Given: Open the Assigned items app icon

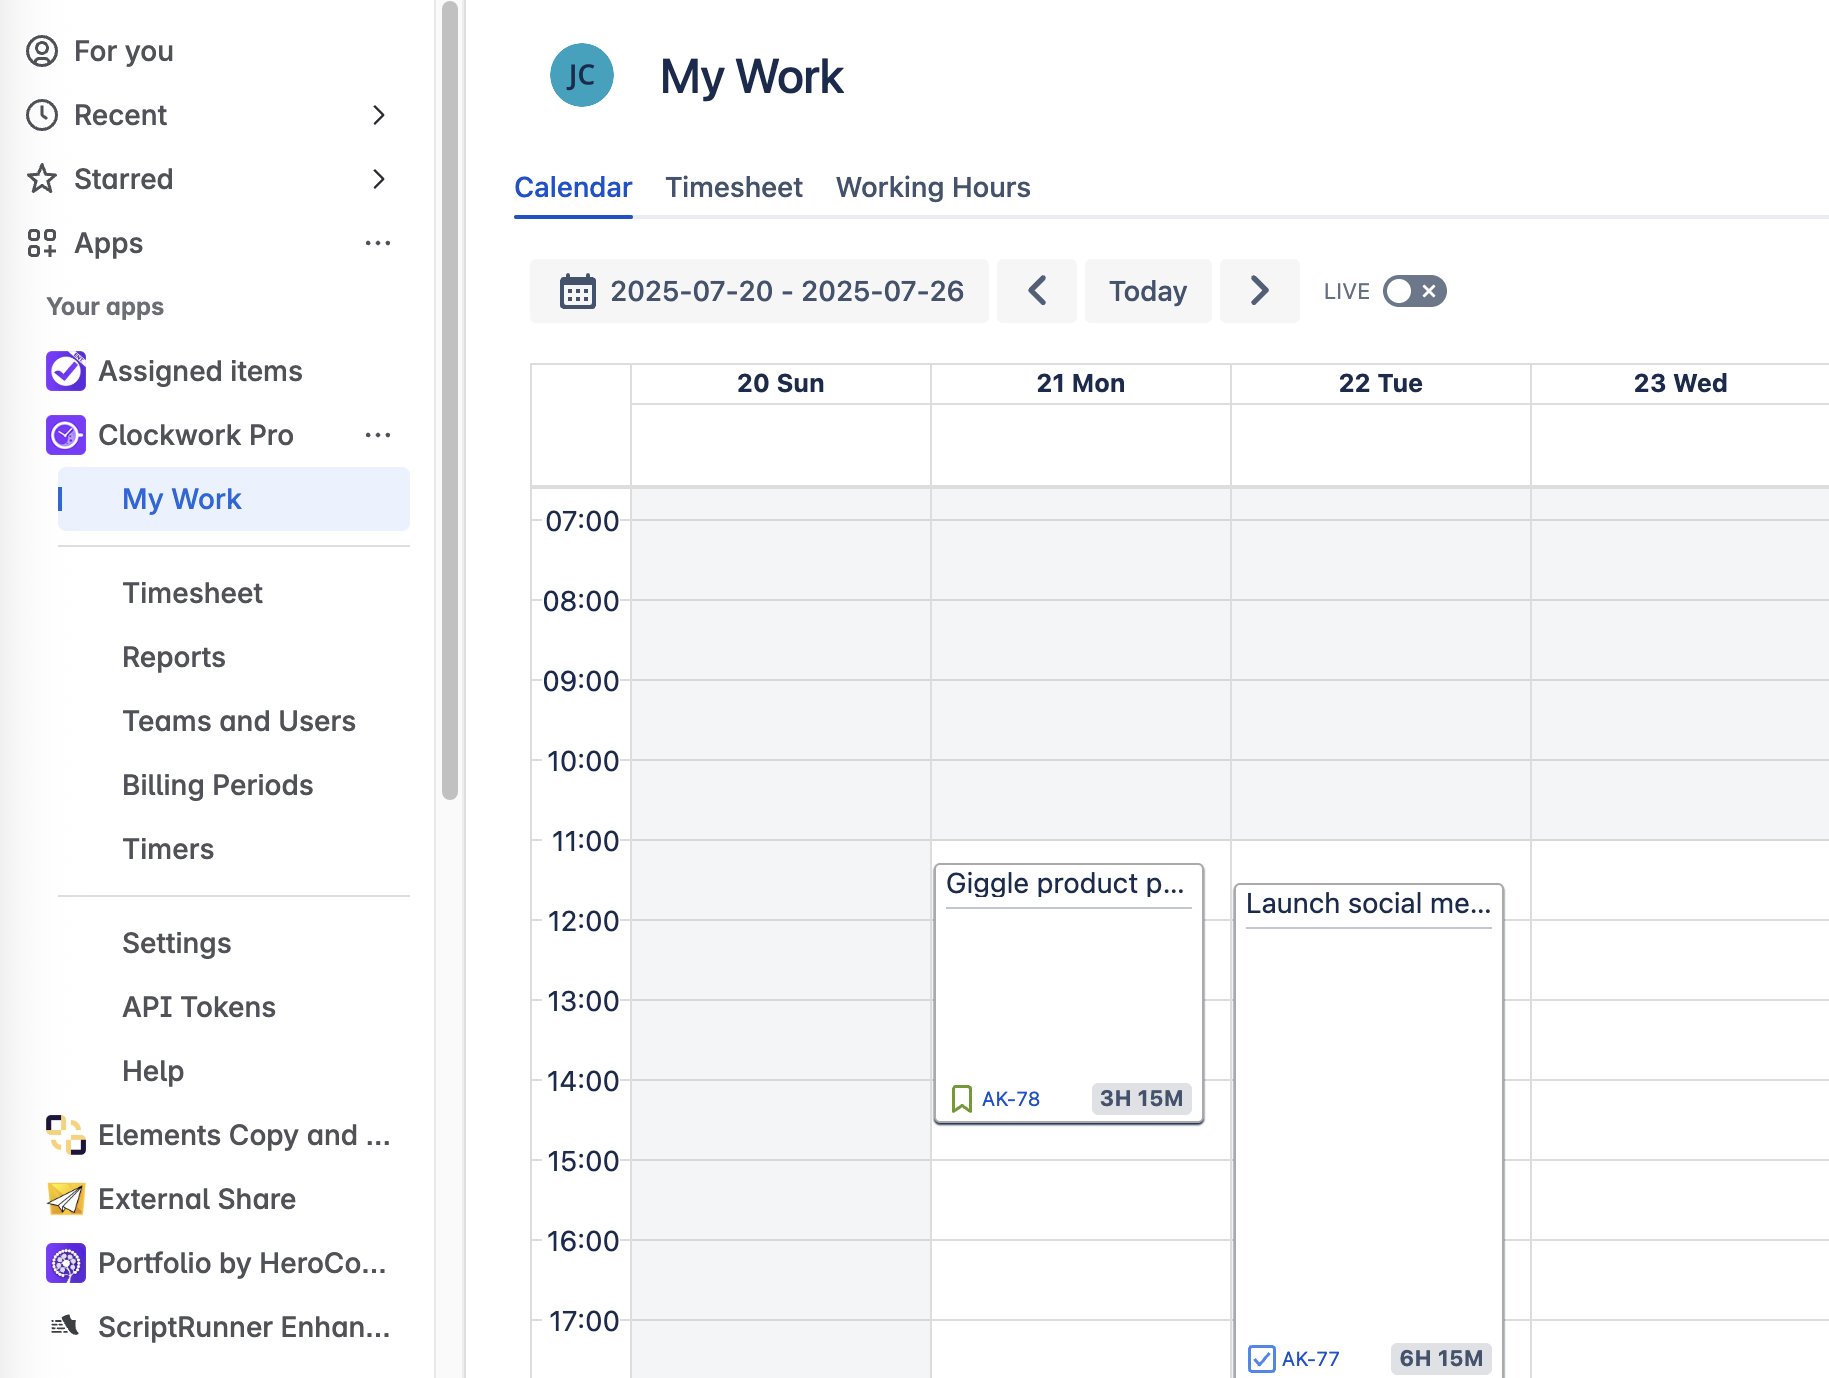Looking at the screenshot, I should [66, 371].
